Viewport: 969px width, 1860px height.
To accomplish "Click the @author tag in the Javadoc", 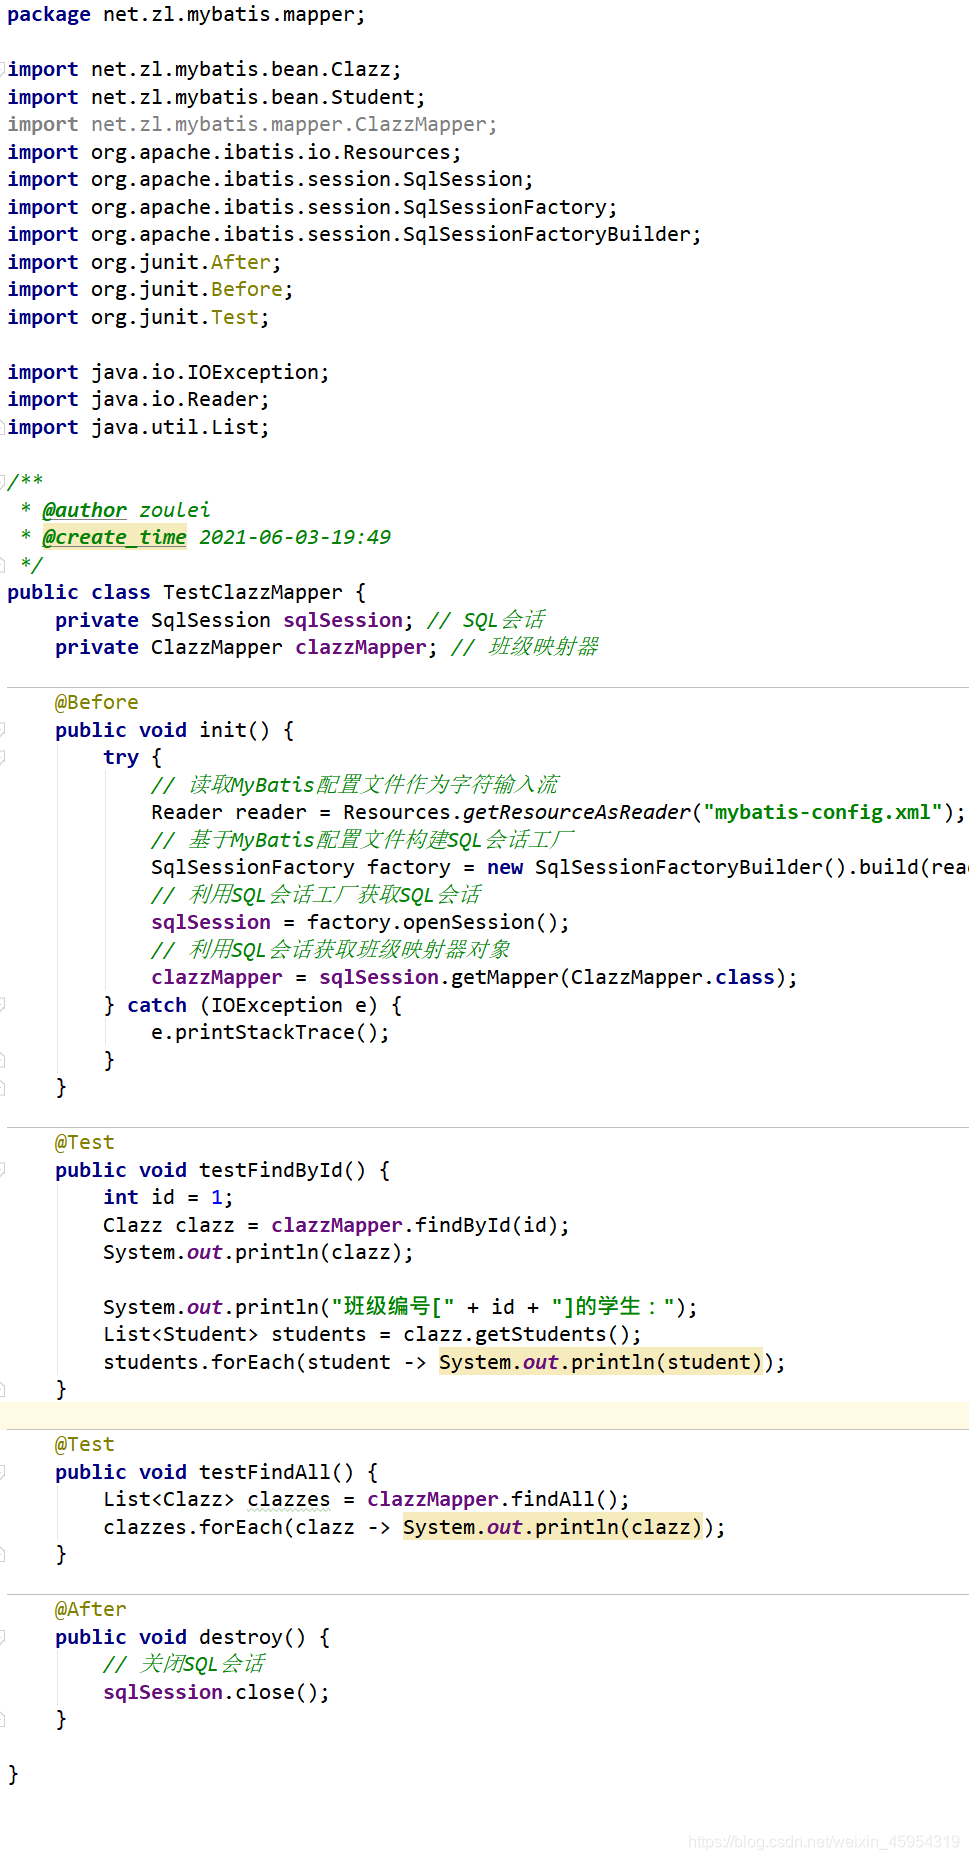I will (85, 510).
